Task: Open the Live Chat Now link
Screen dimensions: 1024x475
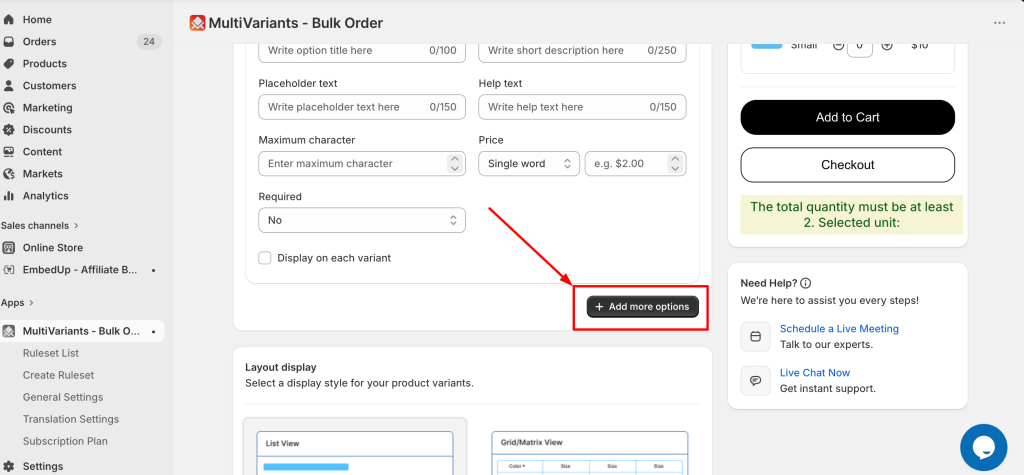Action: coord(815,372)
